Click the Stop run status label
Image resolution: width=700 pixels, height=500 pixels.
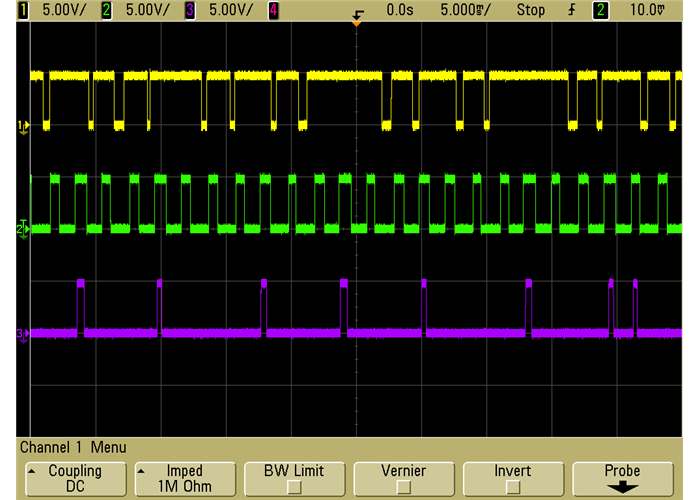click(530, 10)
